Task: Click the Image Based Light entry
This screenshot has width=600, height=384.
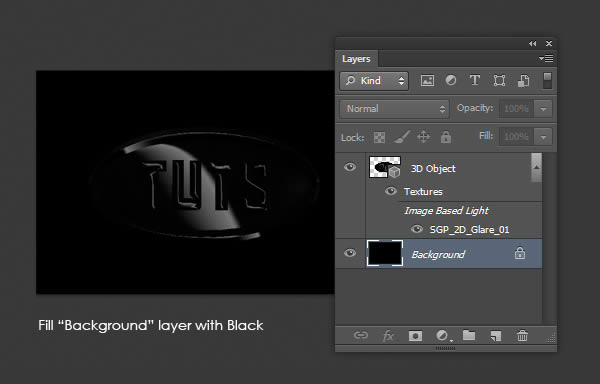Action: coord(446,211)
